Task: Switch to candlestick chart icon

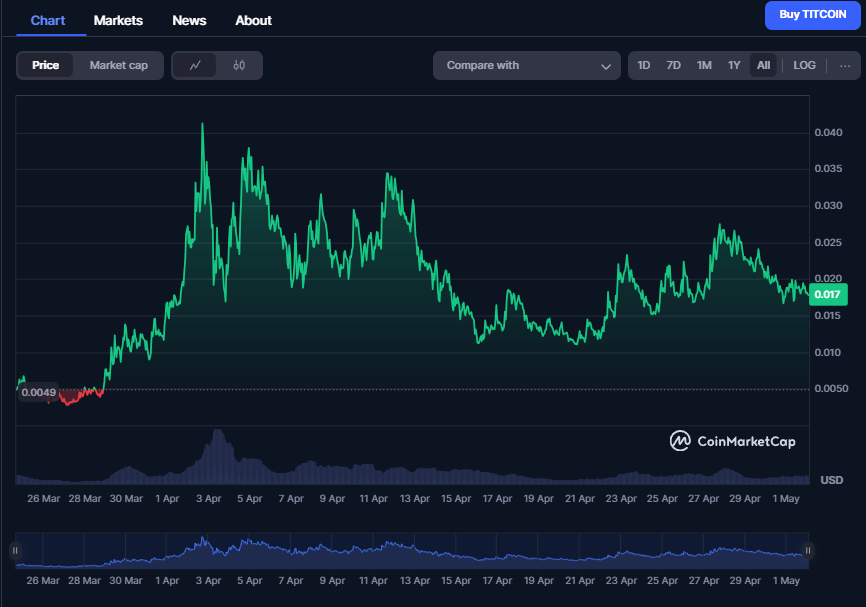Action: tap(239, 65)
